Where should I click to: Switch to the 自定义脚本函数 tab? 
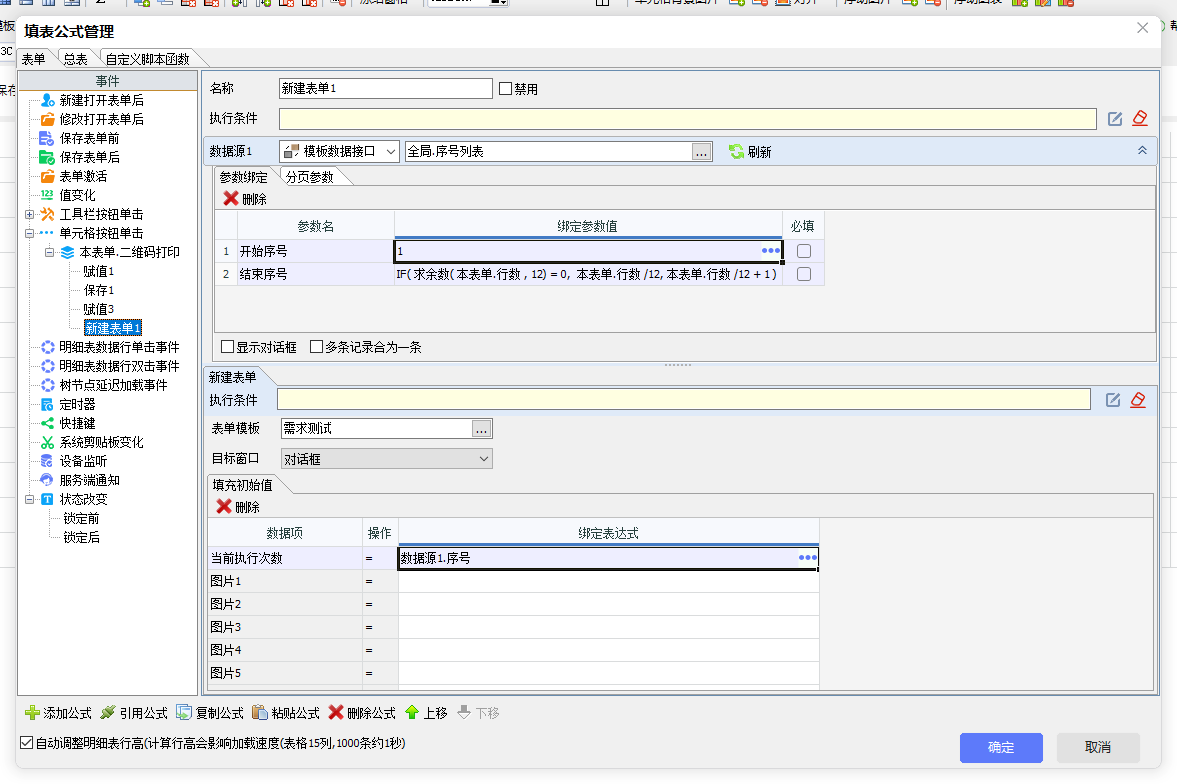pyautogui.click(x=148, y=59)
